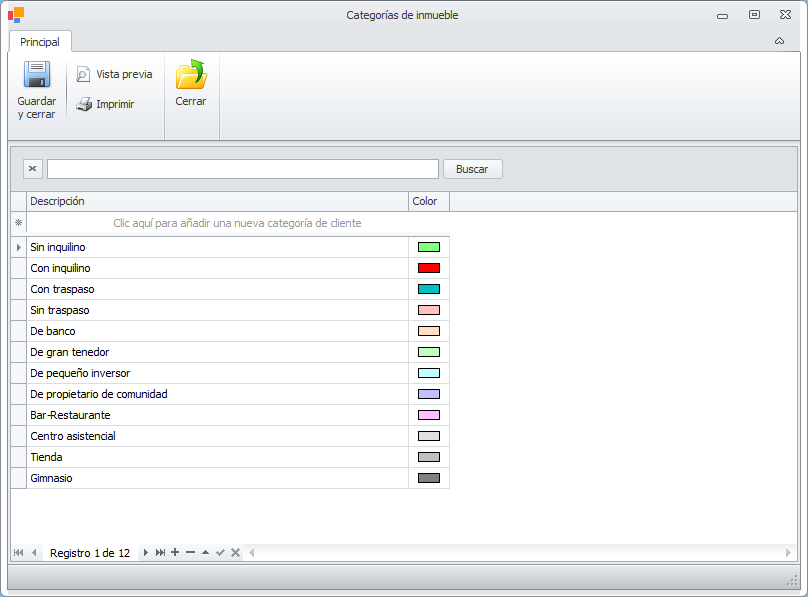The image size is (808, 597).
Task: Click the swatch for Bar-Restaurante
Action: point(429,415)
